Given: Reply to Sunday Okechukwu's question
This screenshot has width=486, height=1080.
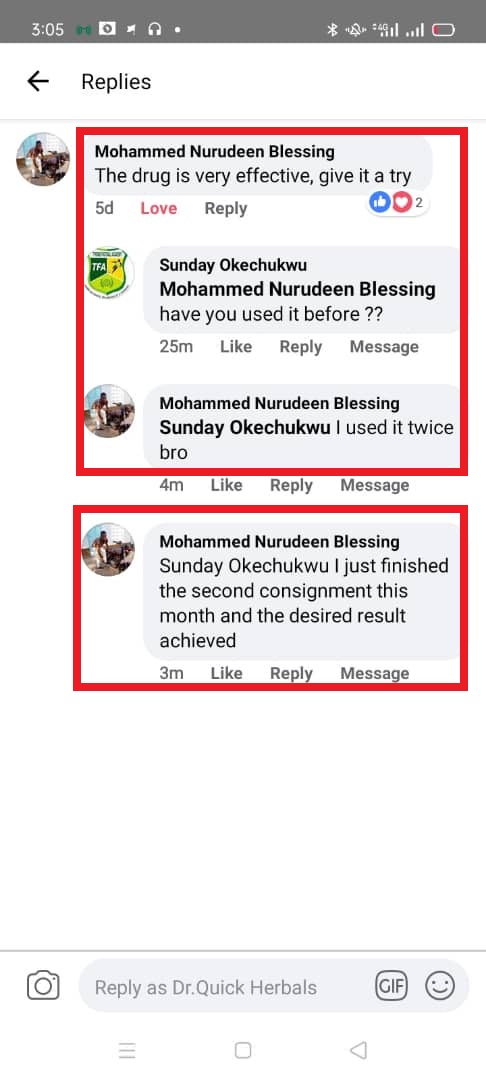Looking at the screenshot, I should click(301, 346).
